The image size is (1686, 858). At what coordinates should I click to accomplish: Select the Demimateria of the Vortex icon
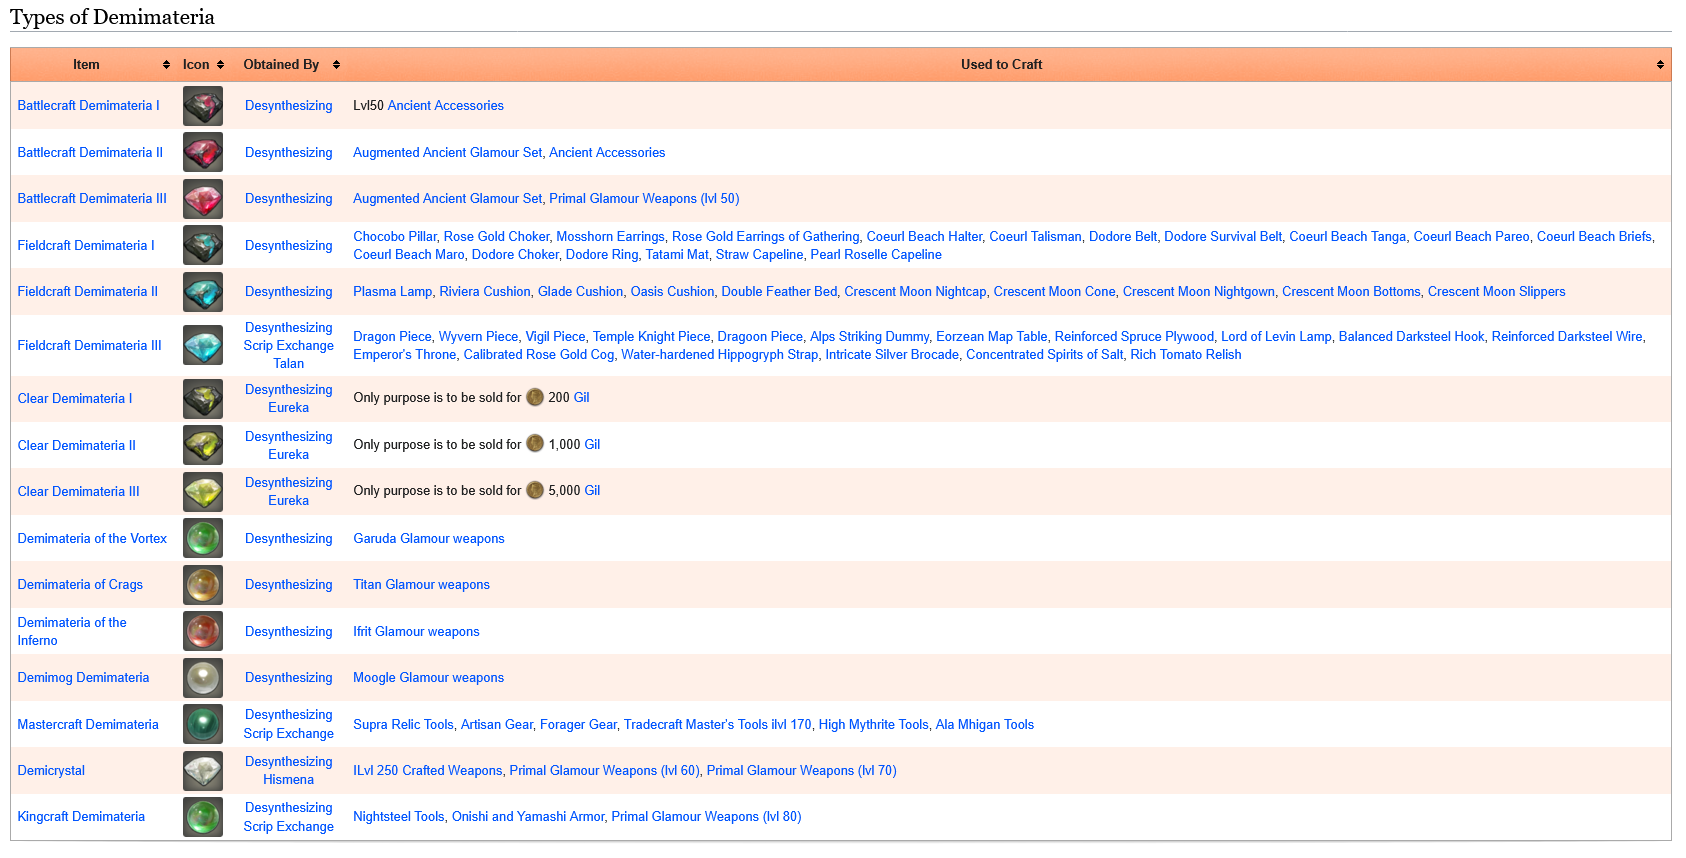(x=203, y=538)
